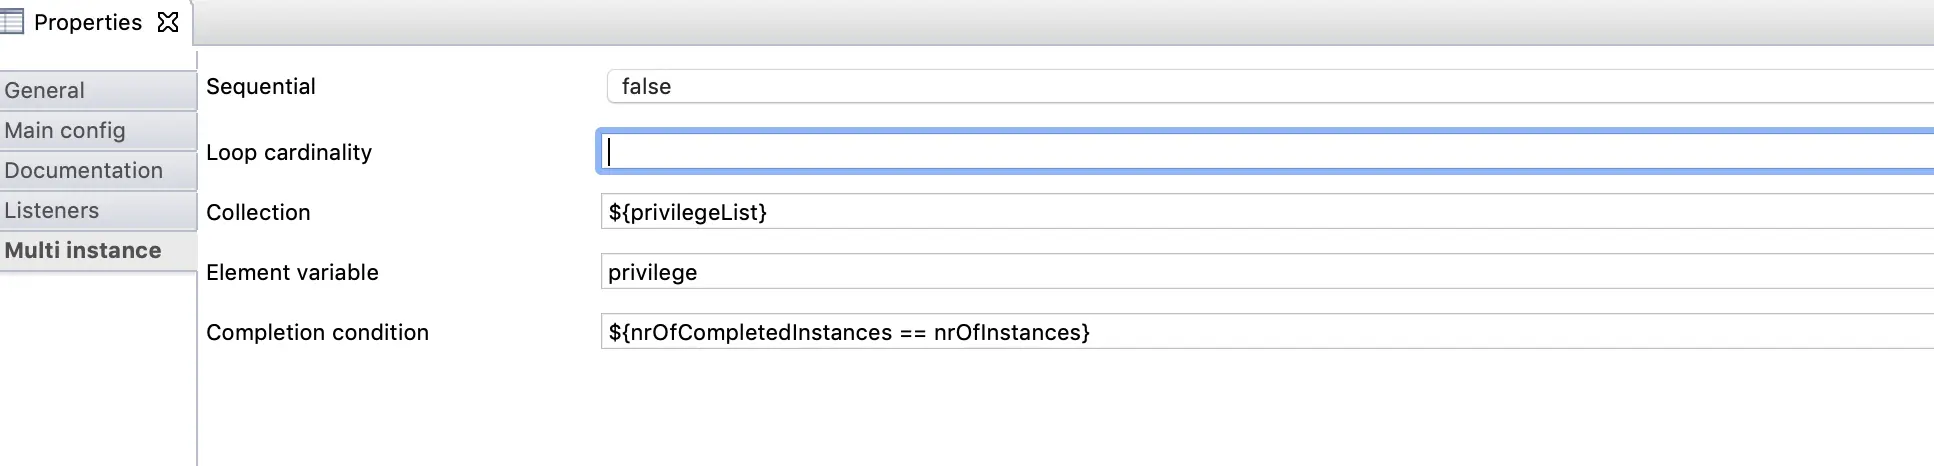This screenshot has width=1934, height=466.
Task: Click the Collection label text
Action: click(x=258, y=212)
